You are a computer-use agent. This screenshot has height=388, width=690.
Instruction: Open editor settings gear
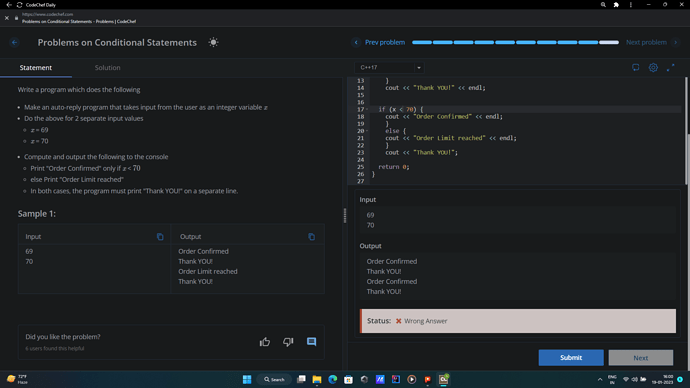653,68
